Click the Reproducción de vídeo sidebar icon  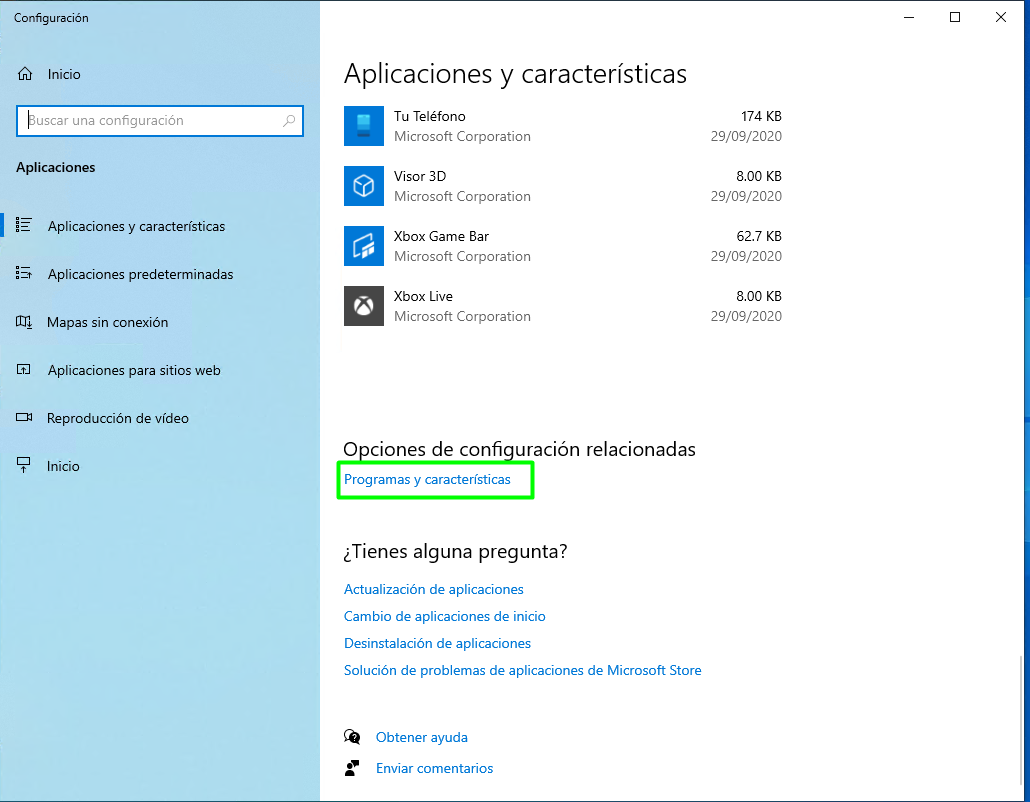coord(25,418)
